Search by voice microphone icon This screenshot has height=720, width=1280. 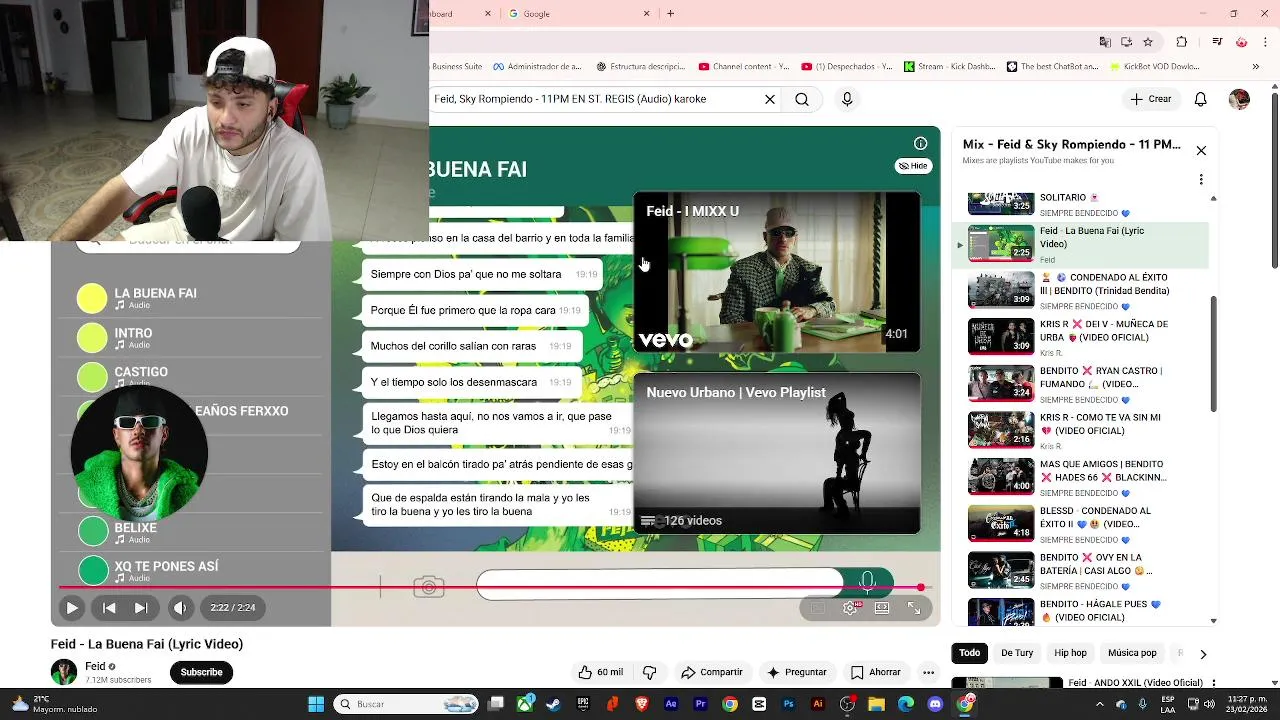point(847,99)
